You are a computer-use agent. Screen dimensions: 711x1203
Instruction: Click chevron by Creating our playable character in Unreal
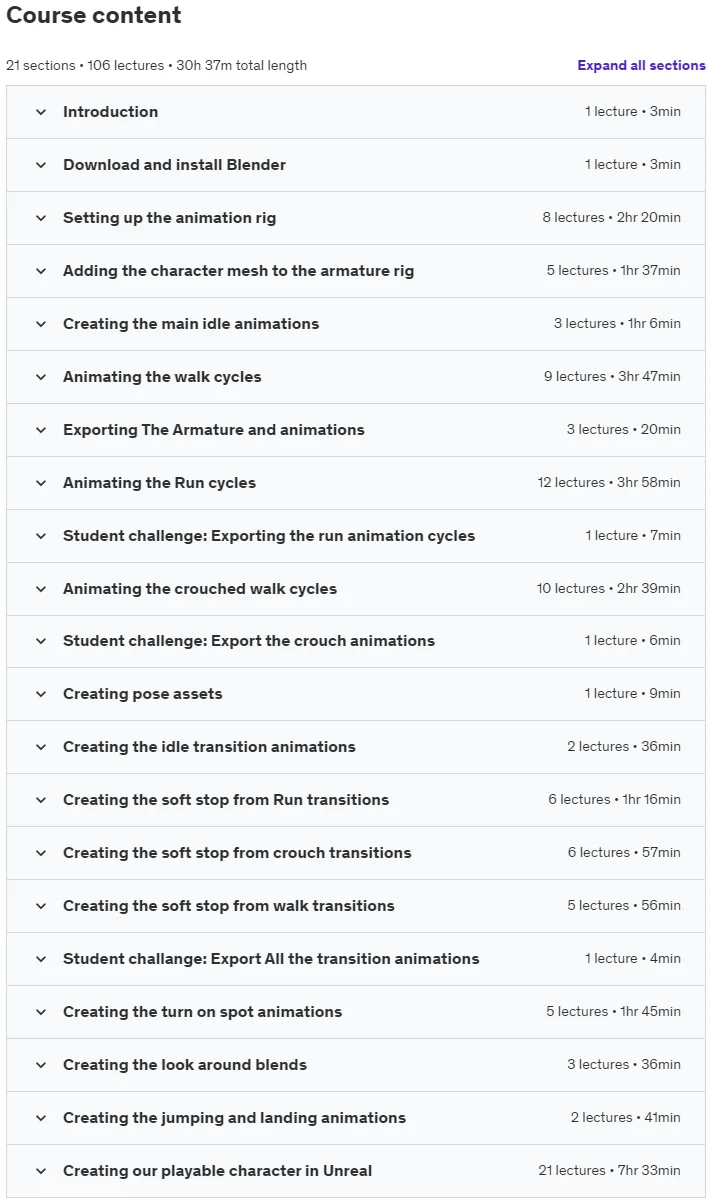tap(41, 1171)
